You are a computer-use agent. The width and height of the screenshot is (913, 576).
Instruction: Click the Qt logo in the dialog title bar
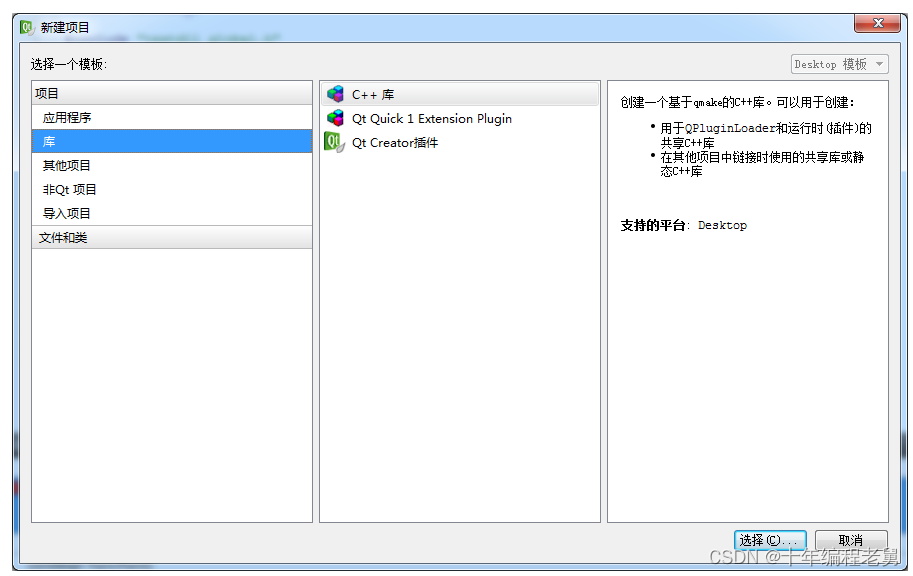point(24,27)
